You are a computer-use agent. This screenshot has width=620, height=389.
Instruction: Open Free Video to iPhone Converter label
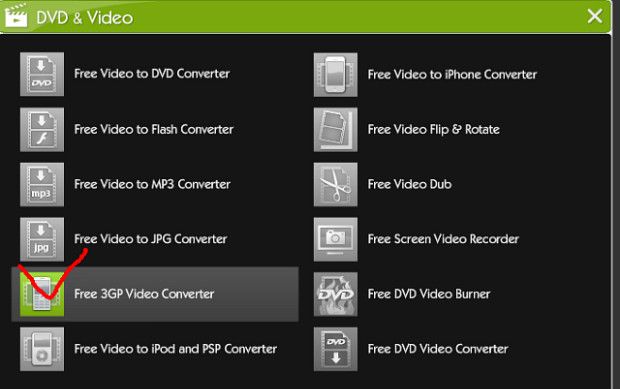(x=452, y=74)
